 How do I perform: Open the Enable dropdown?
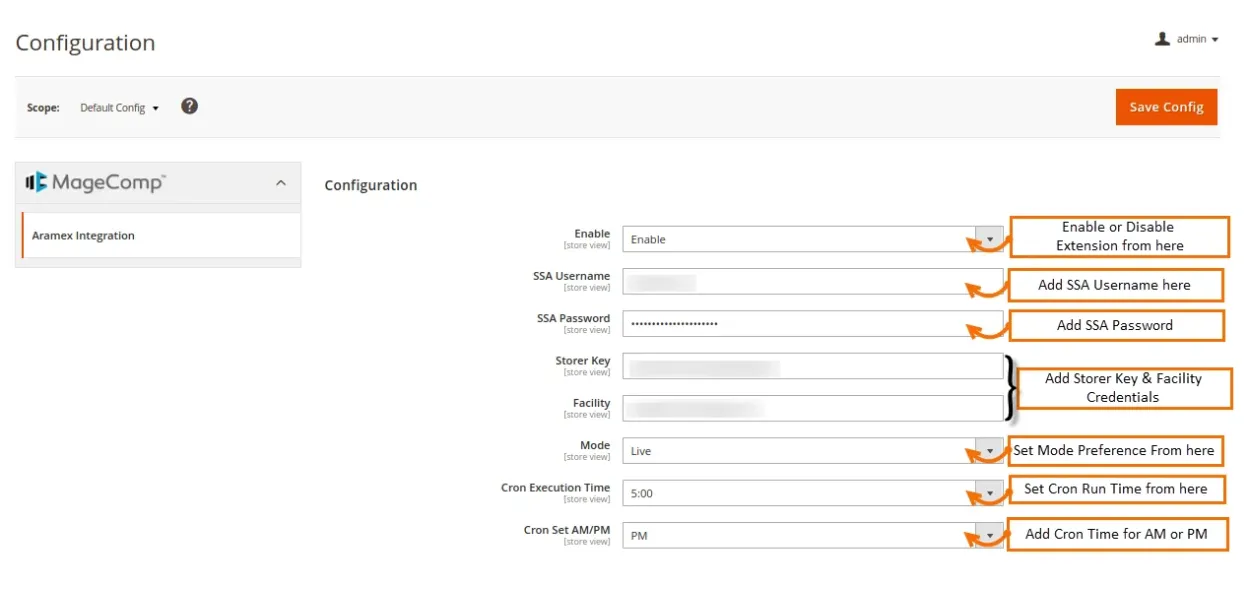pos(812,240)
